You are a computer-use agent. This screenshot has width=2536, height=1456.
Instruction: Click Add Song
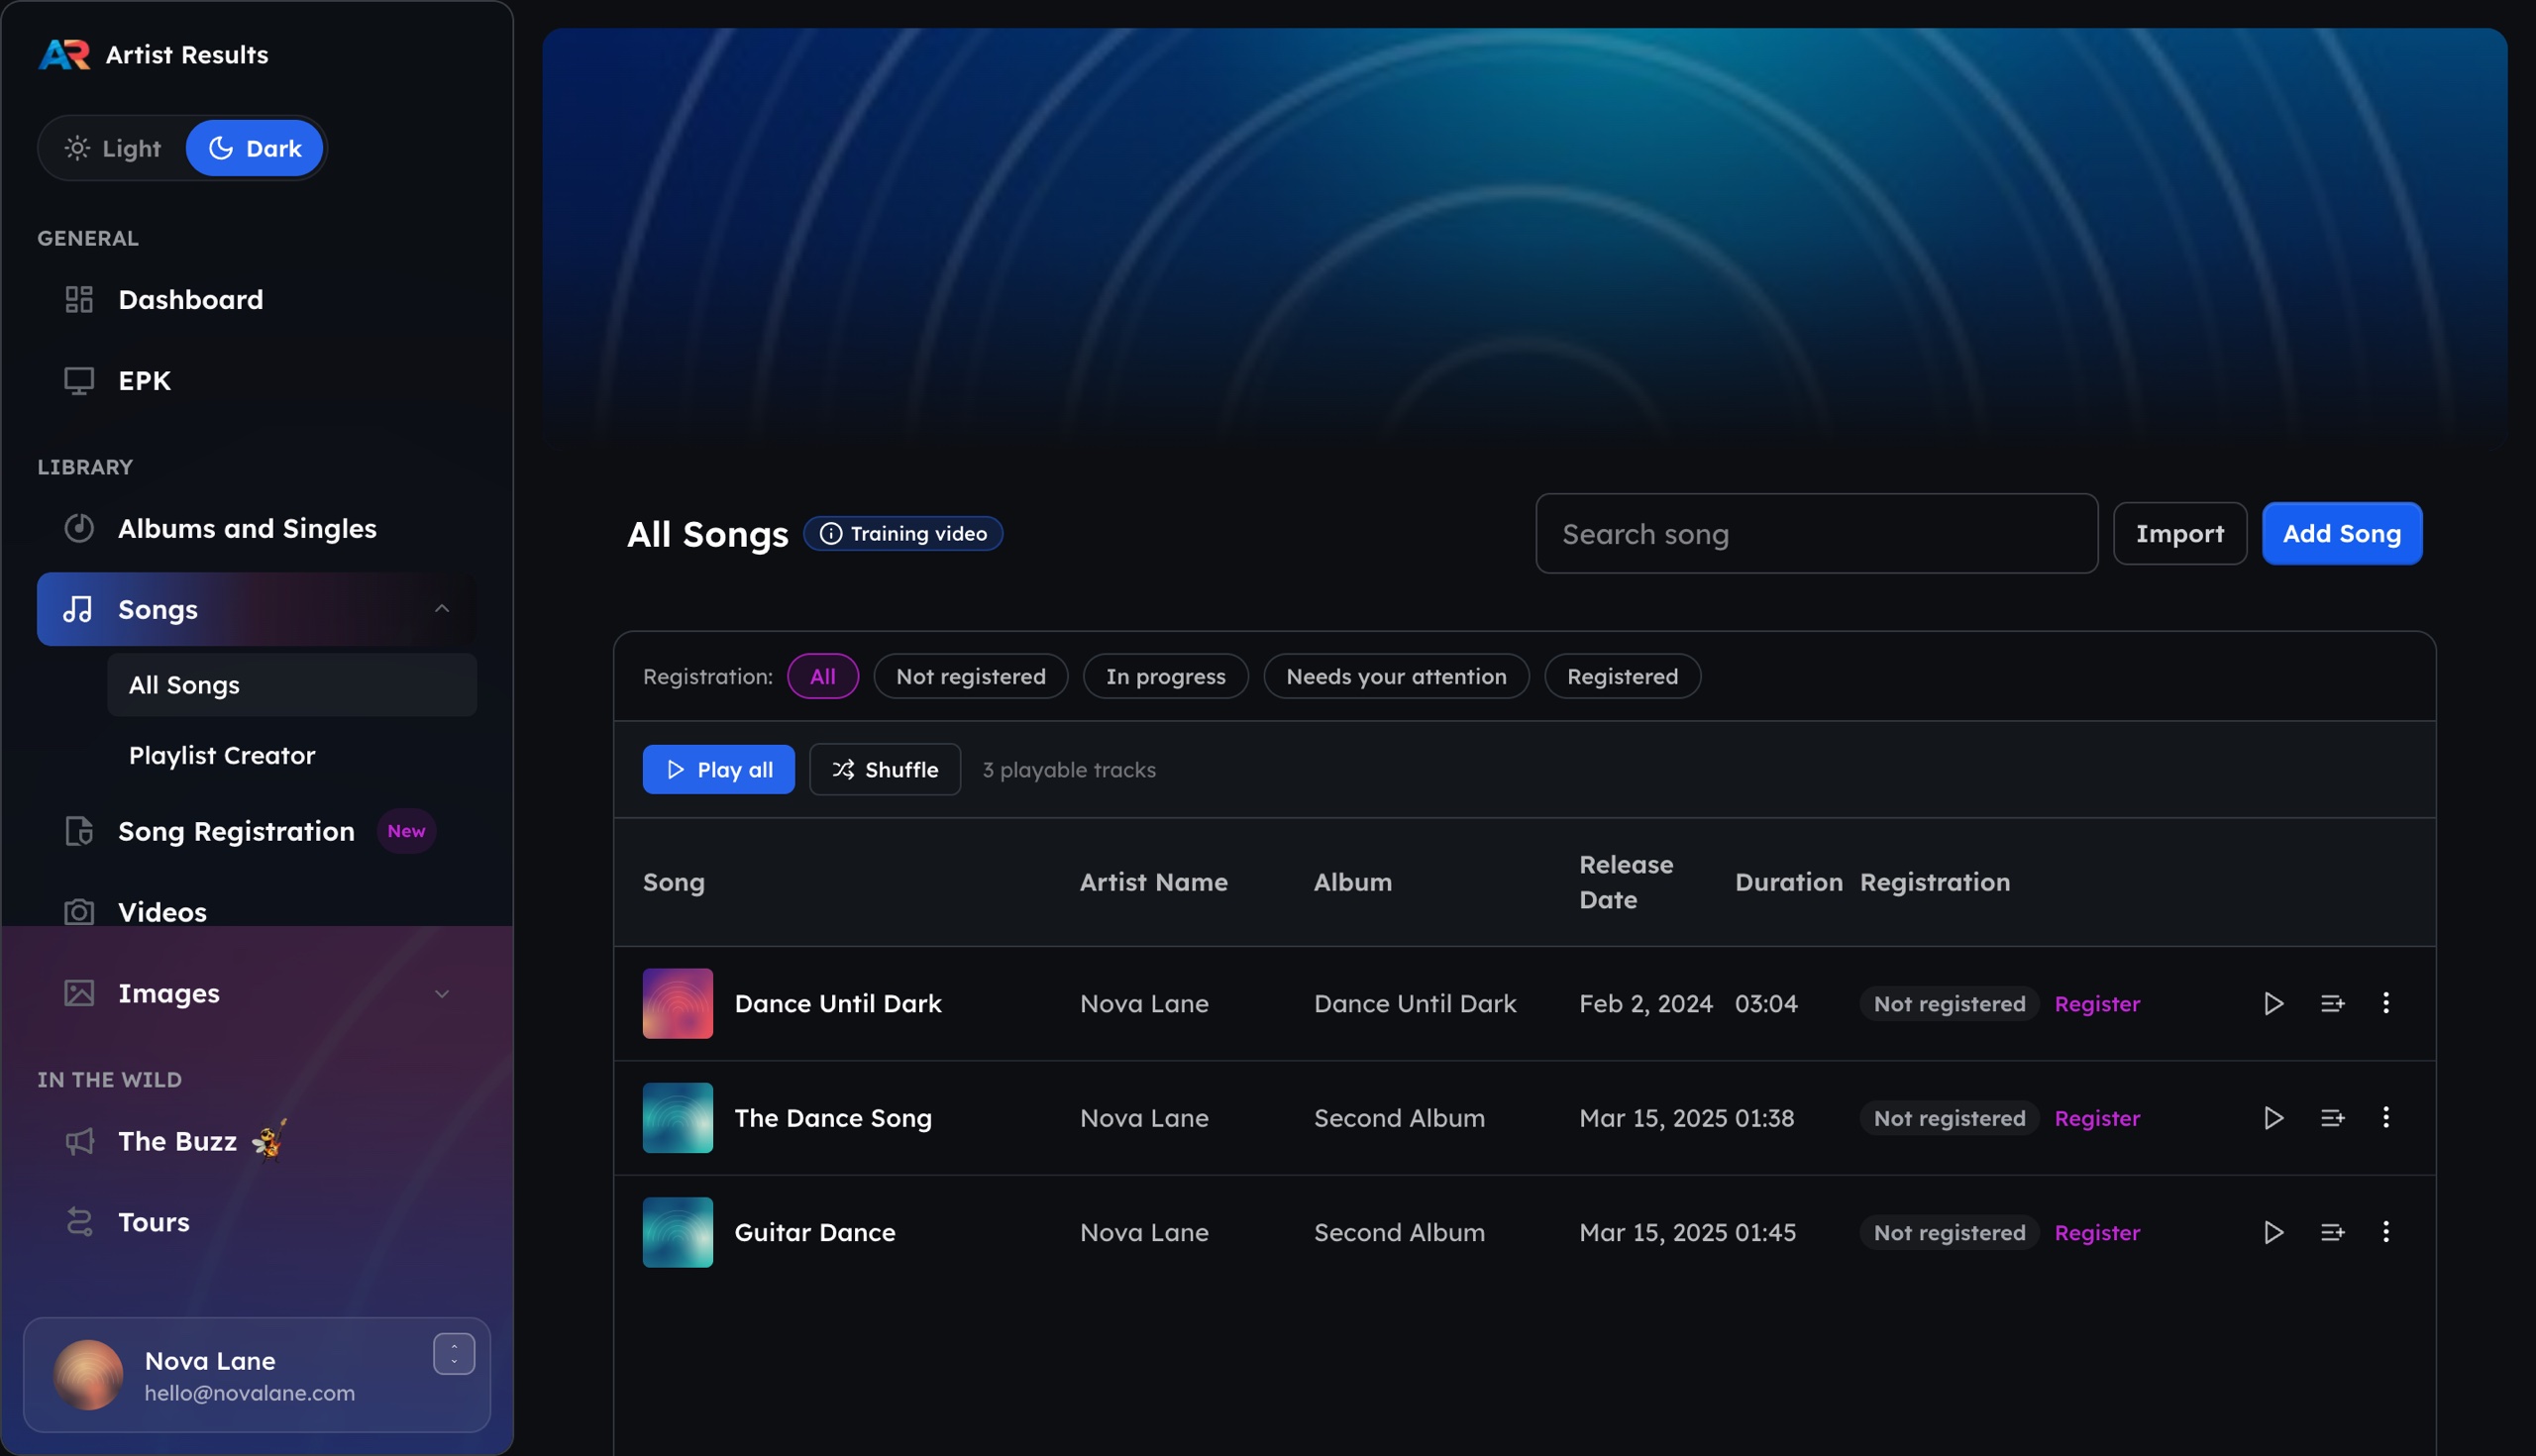[2341, 533]
